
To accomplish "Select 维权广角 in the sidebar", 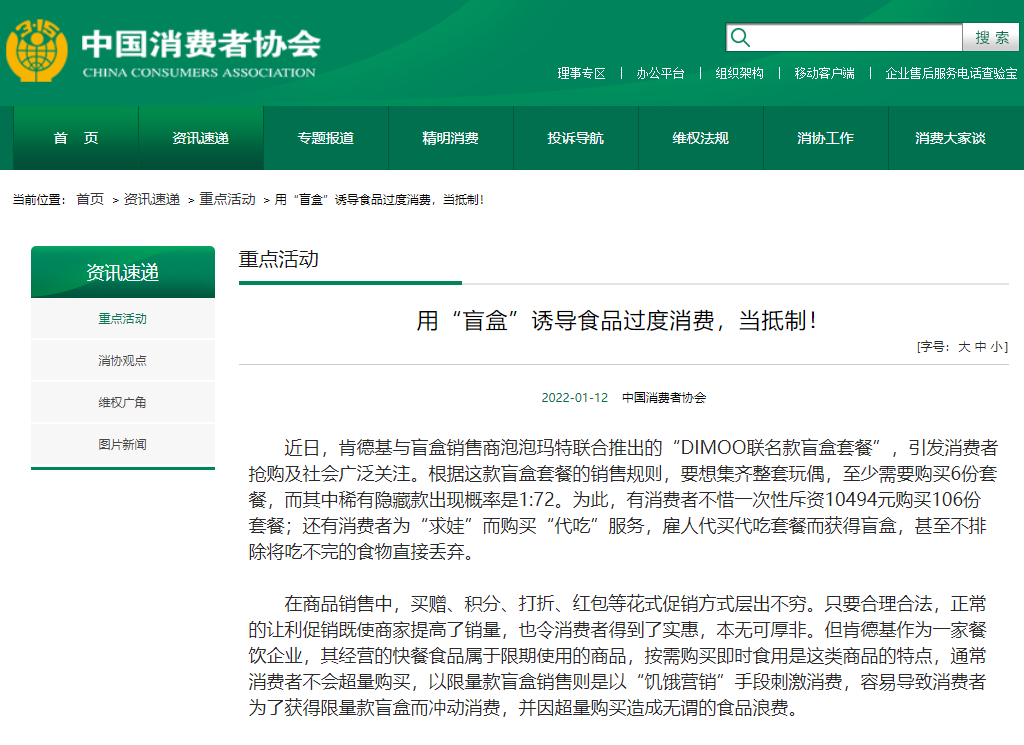I will tap(123, 402).
